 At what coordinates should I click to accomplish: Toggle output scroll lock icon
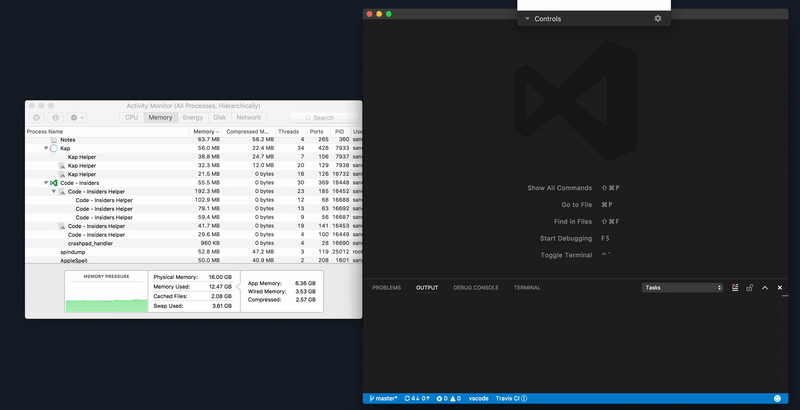coord(749,288)
